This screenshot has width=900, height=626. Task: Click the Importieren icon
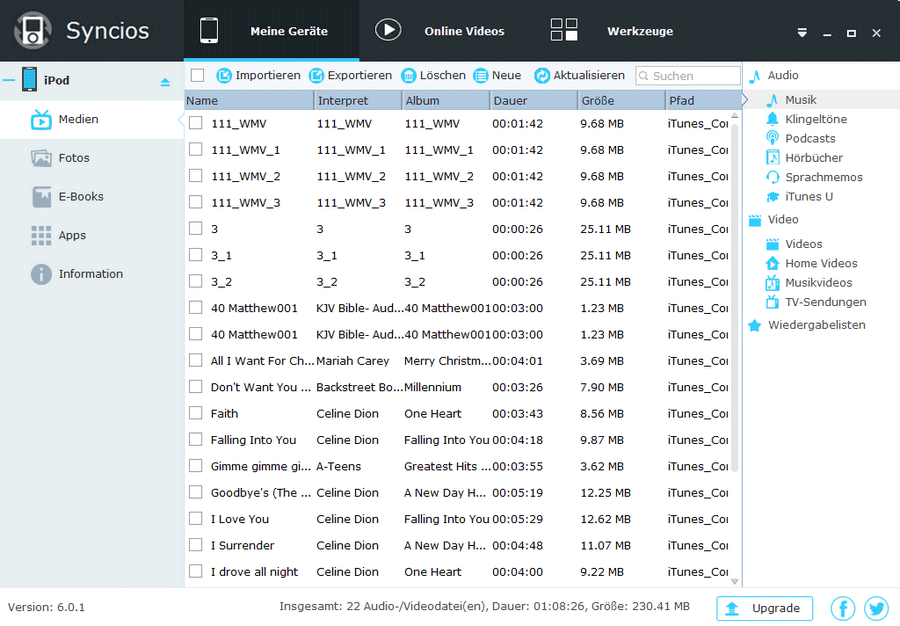(x=224, y=75)
